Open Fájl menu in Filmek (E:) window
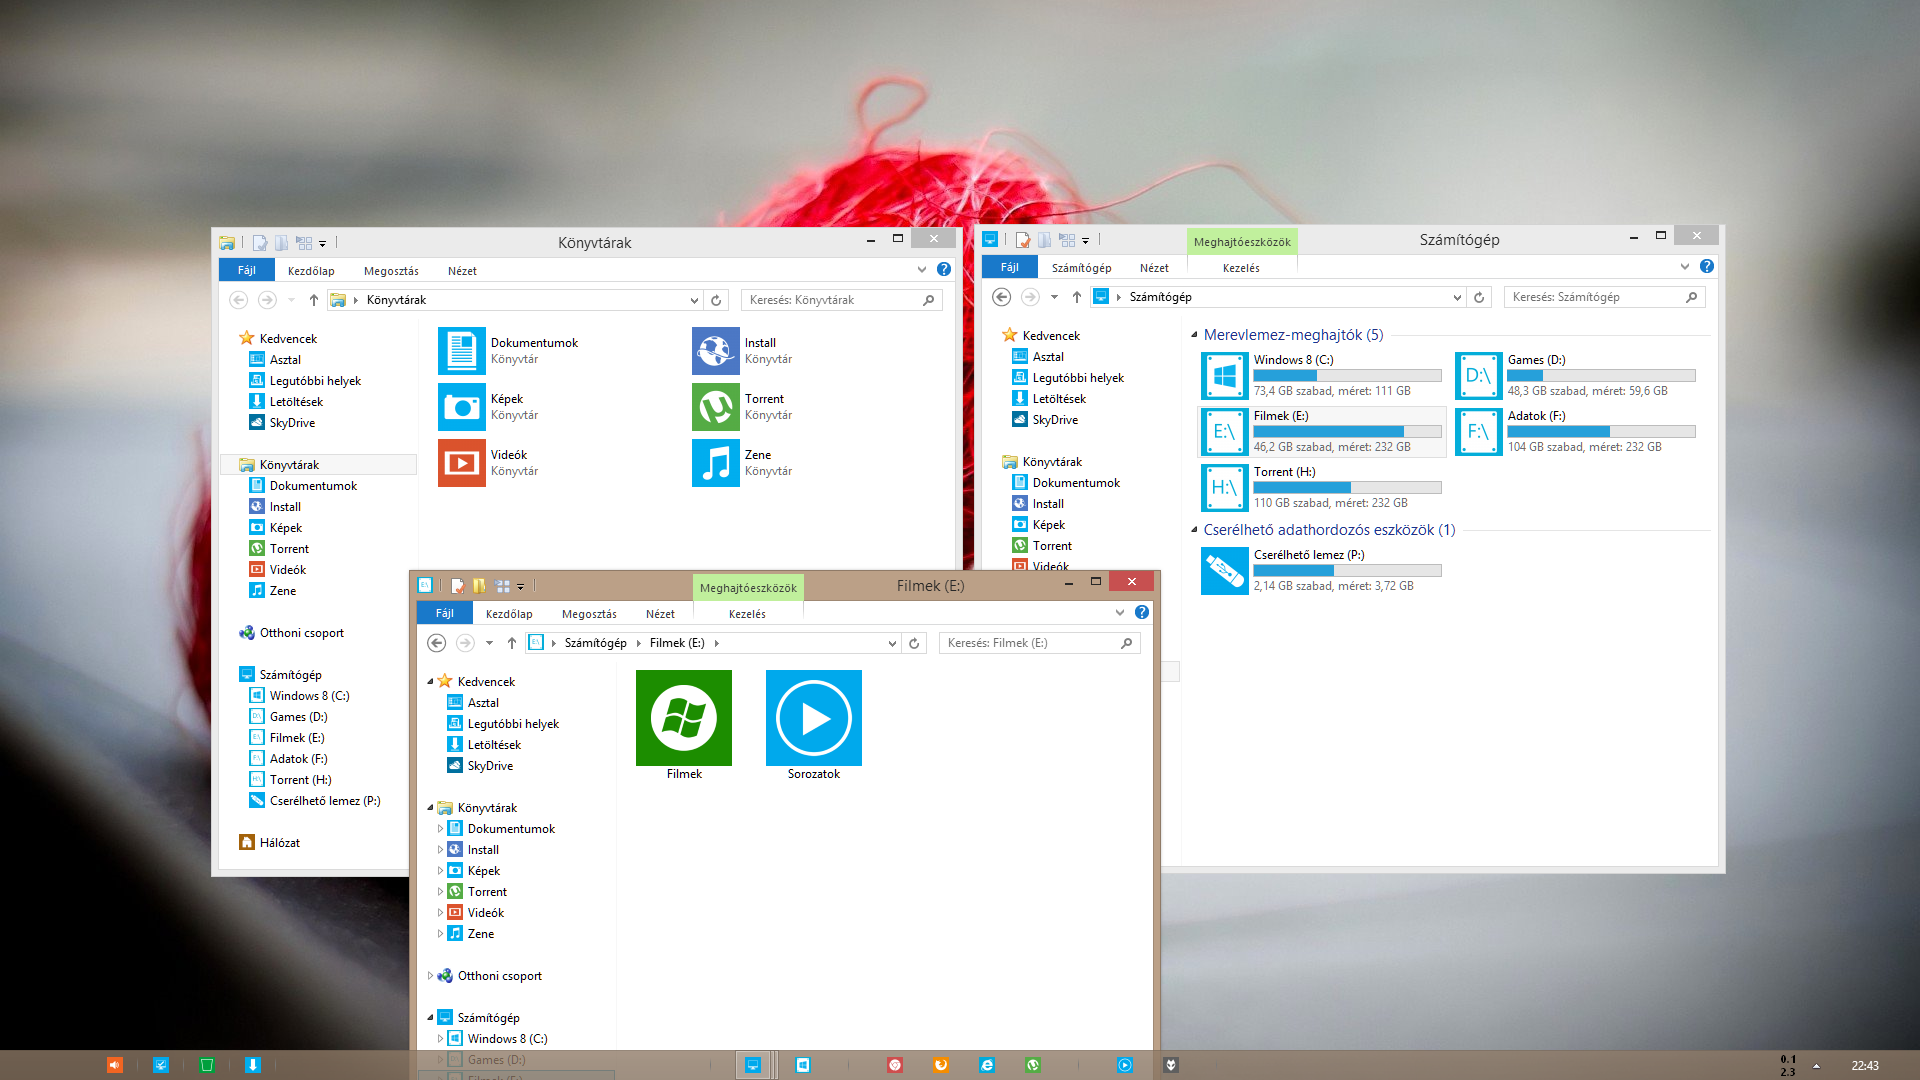The image size is (1920, 1080). coord(445,613)
